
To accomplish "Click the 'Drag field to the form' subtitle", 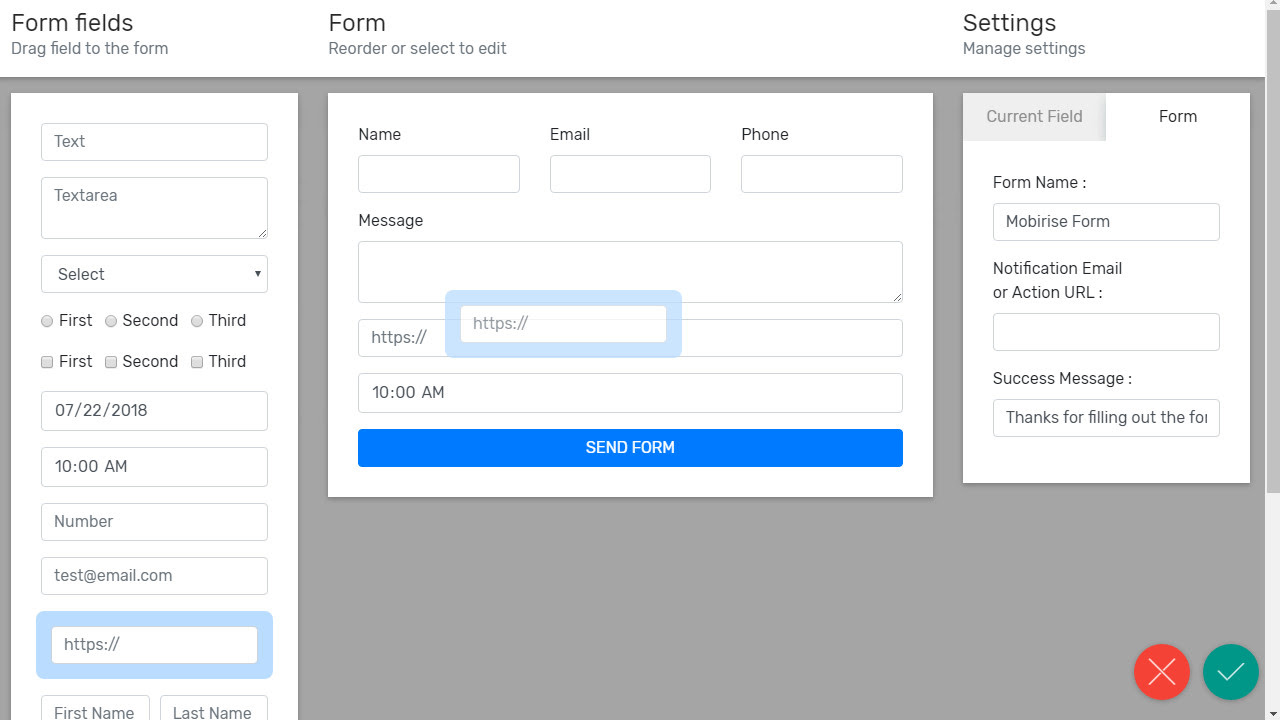I will (x=90, y=49).
